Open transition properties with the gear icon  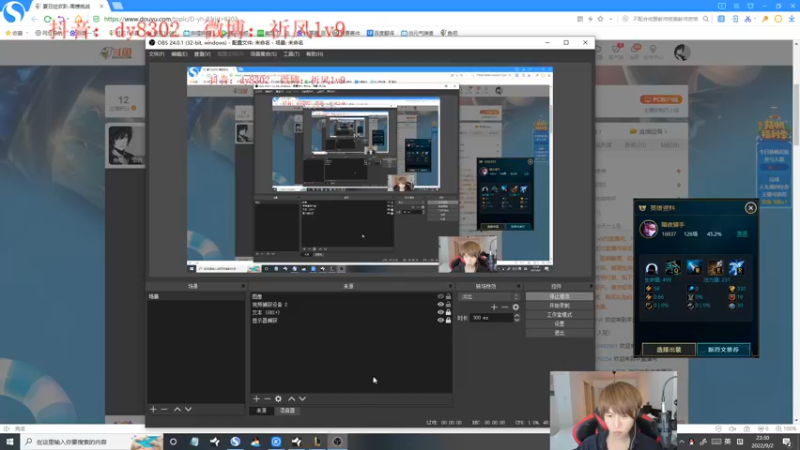(x=516, y=307)
